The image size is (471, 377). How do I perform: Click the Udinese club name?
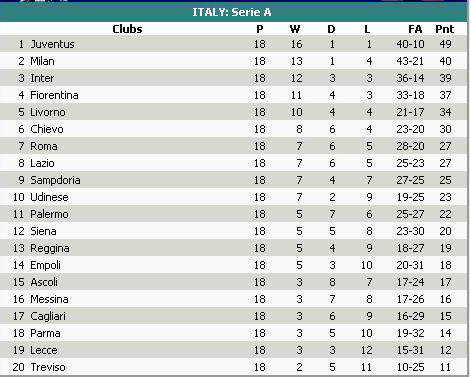coord(49,197)
